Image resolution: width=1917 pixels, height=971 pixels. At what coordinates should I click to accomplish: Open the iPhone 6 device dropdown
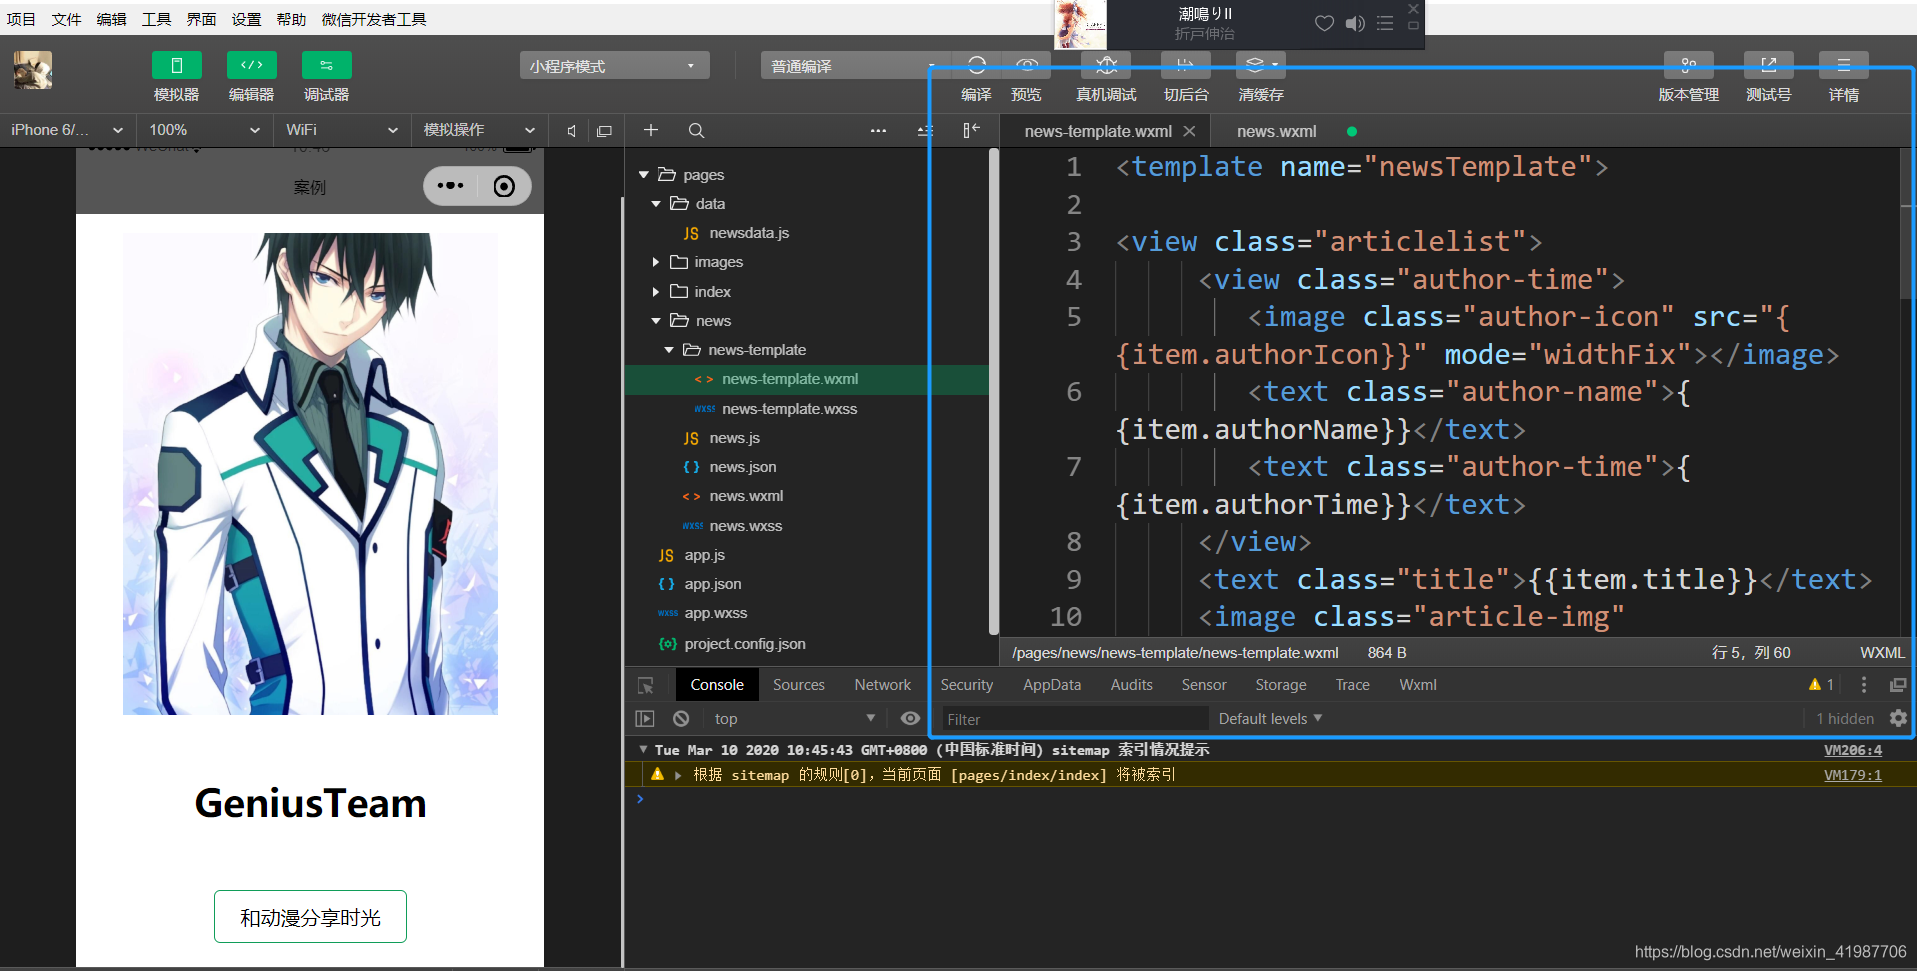(66, 130)
